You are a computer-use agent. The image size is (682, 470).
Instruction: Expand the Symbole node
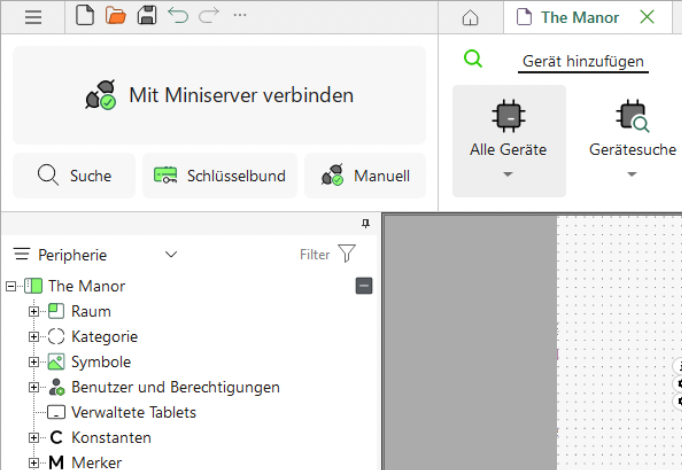34,362
